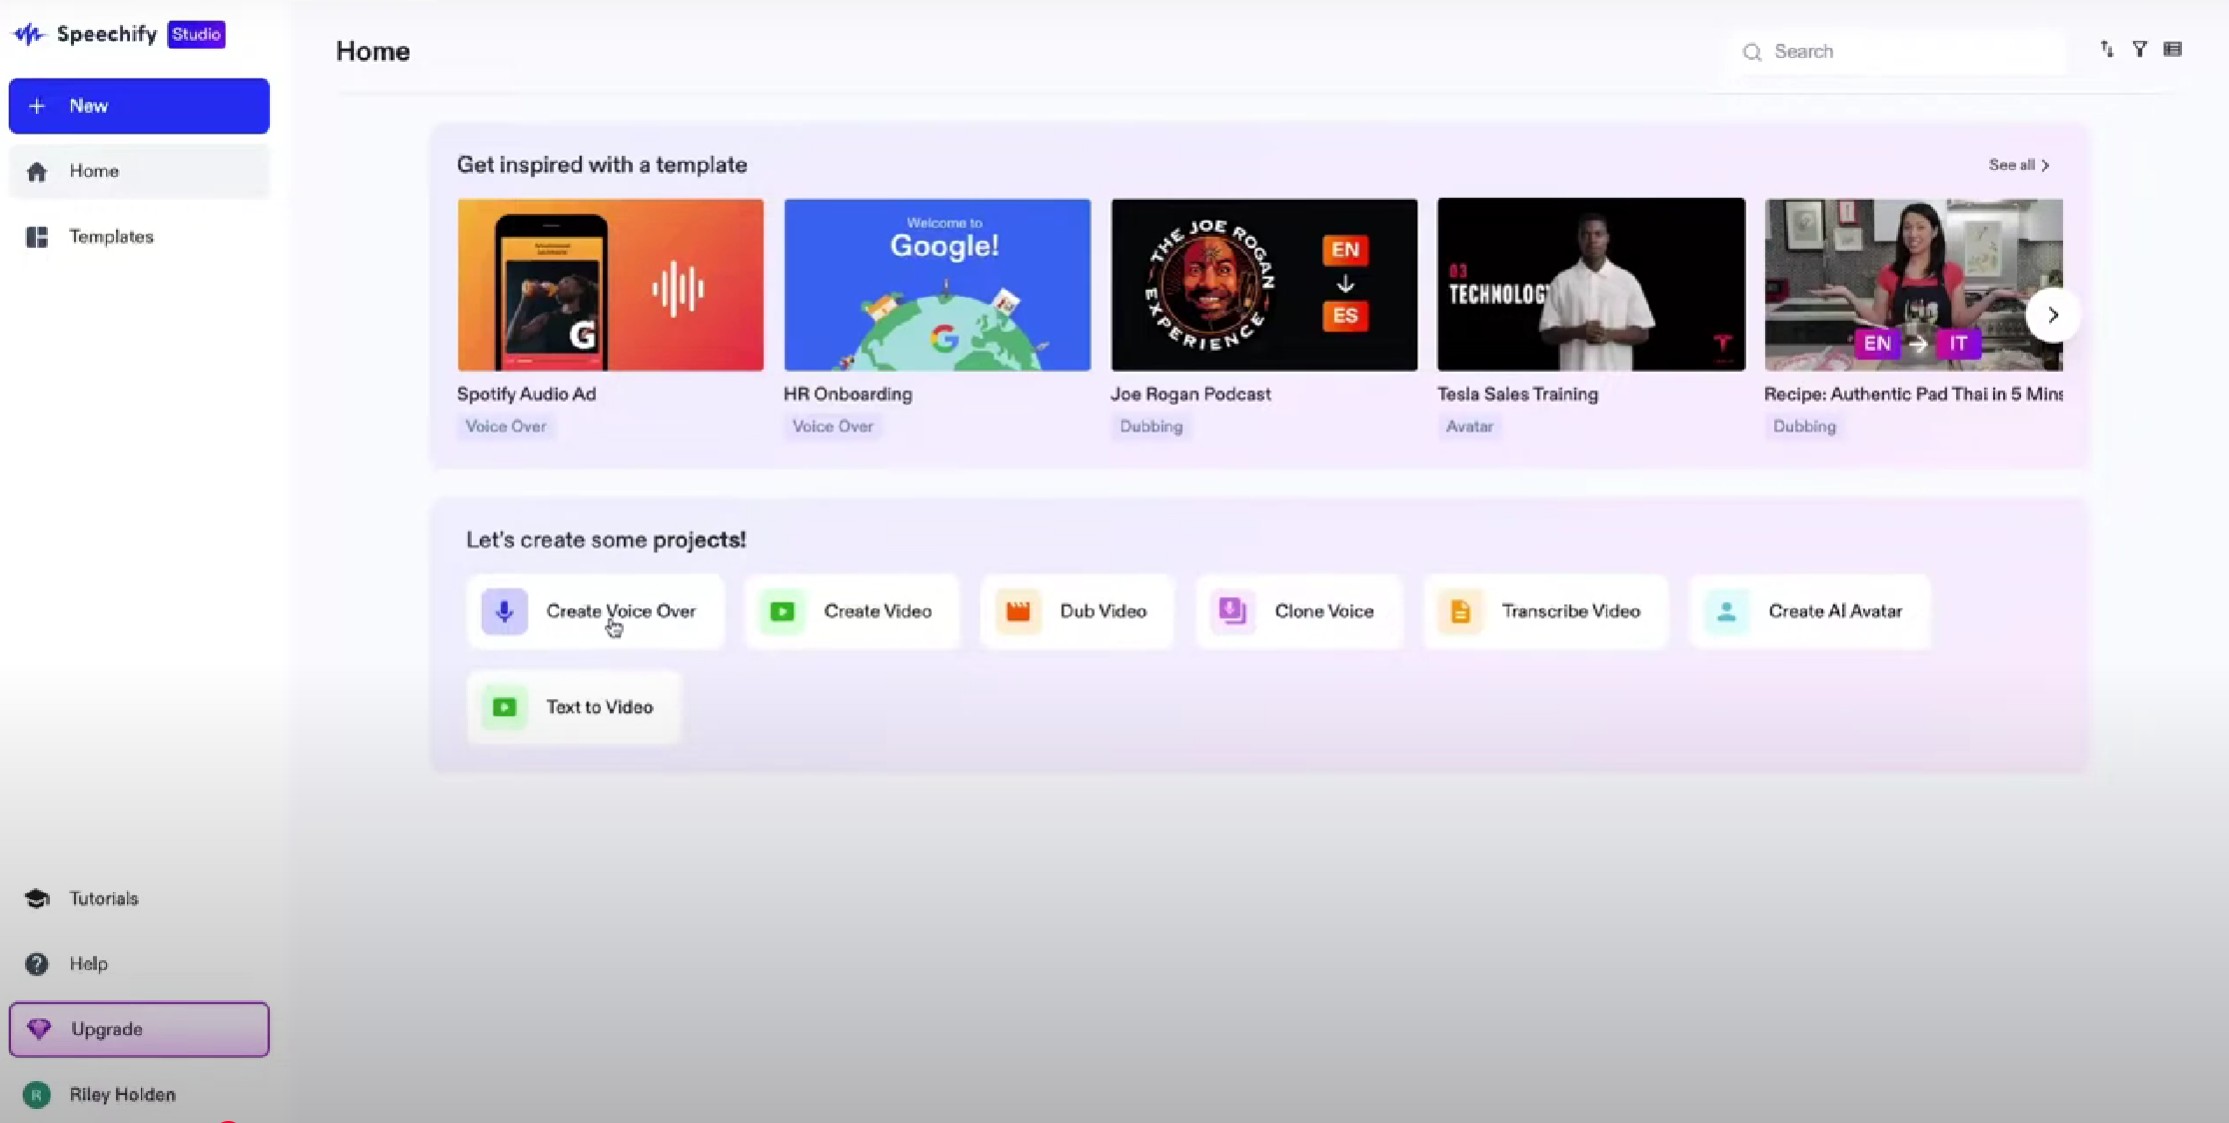Click the Create AI Avatar icon
Viewport: 2229px width, 1123px height.
tap(1728, 610)
